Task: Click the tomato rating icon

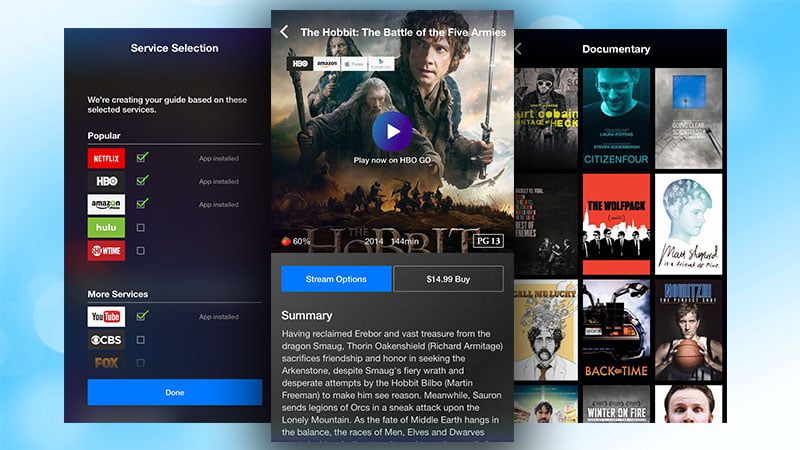Action: tap(286, 241)
